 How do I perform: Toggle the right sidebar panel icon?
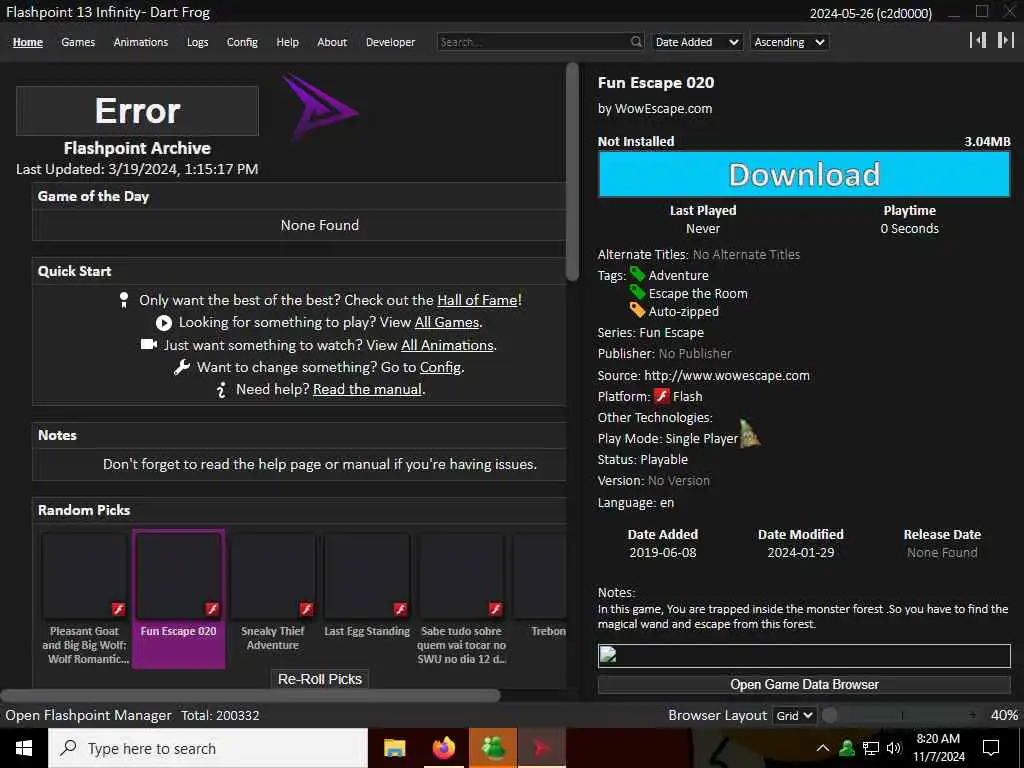click(1005, 40)
